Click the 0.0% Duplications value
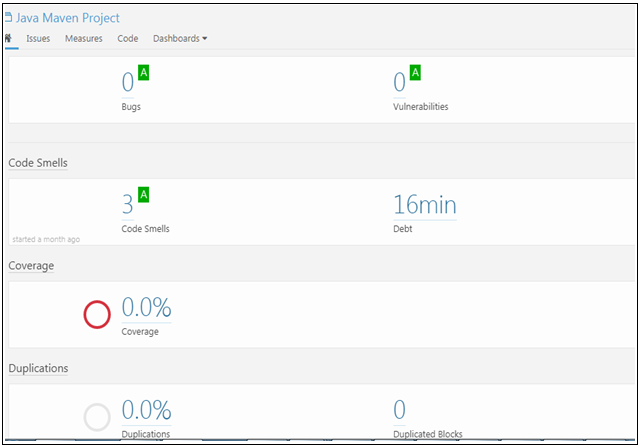The height and width of the screenshot is (448, 641). coord(146,410)
